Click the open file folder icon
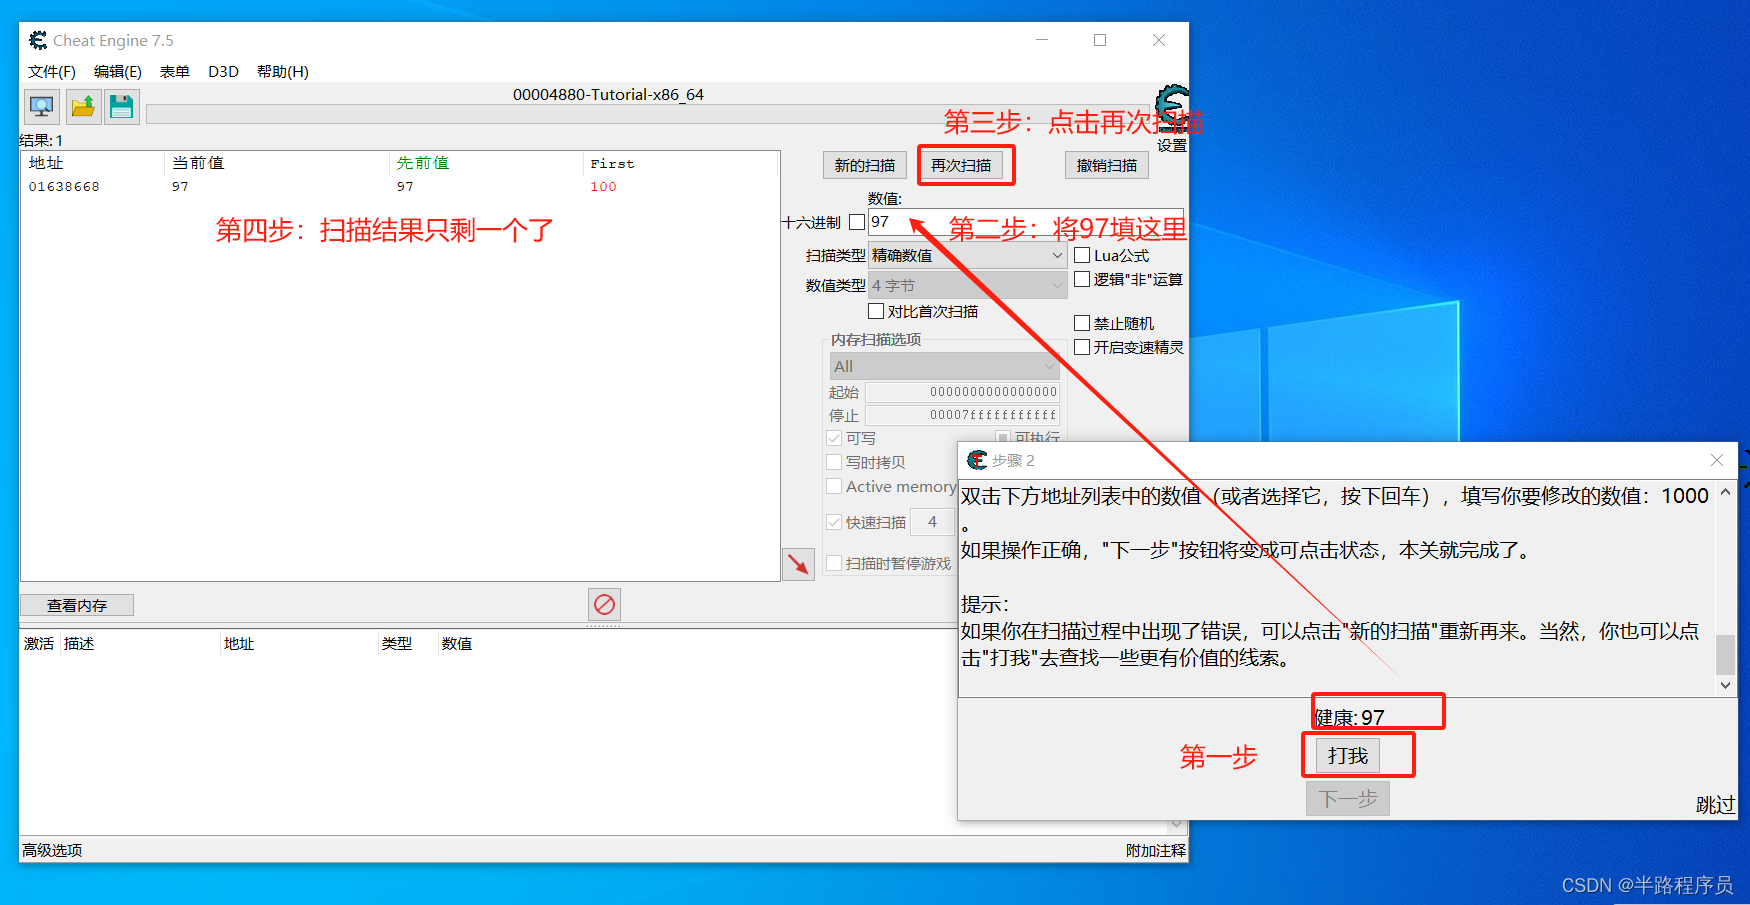The width and height of the screenshot is (1750, 905). point(83,106)
